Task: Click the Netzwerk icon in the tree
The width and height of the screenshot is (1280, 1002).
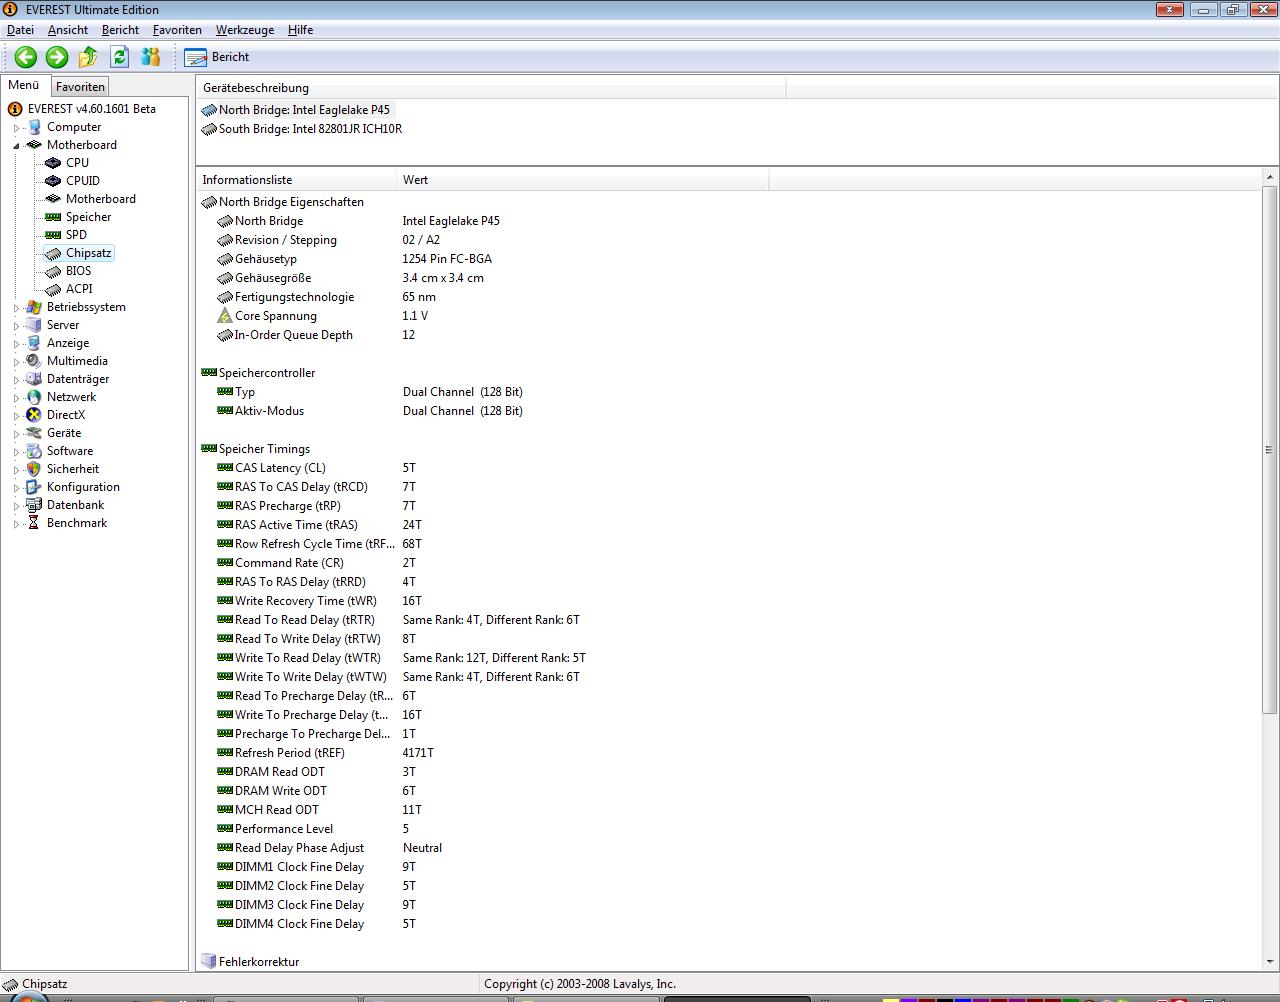Action: (x=34, y=397)
